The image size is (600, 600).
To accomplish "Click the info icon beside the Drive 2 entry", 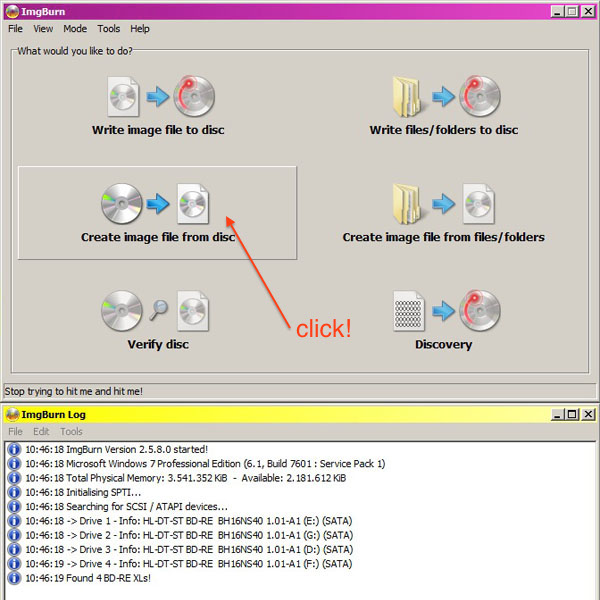I will [14, 535].
